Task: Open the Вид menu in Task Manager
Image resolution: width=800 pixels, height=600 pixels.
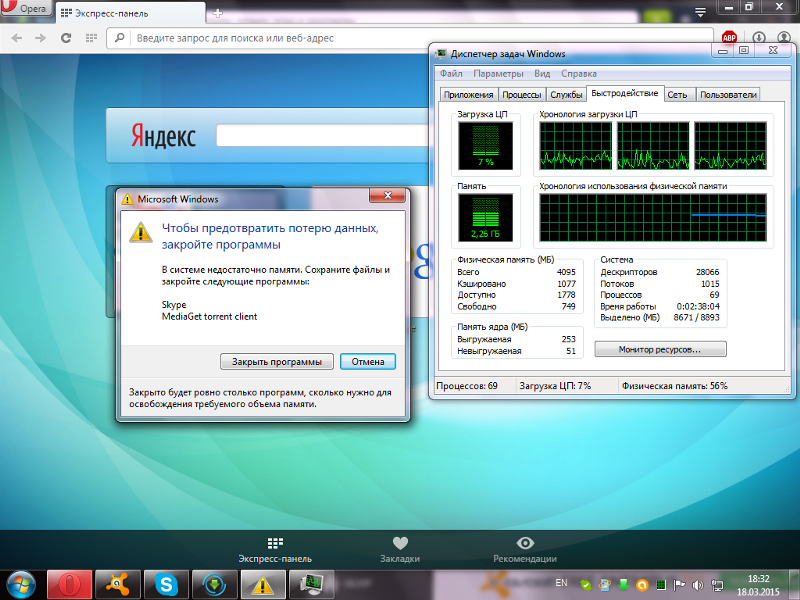Action: tap(542, 74)
